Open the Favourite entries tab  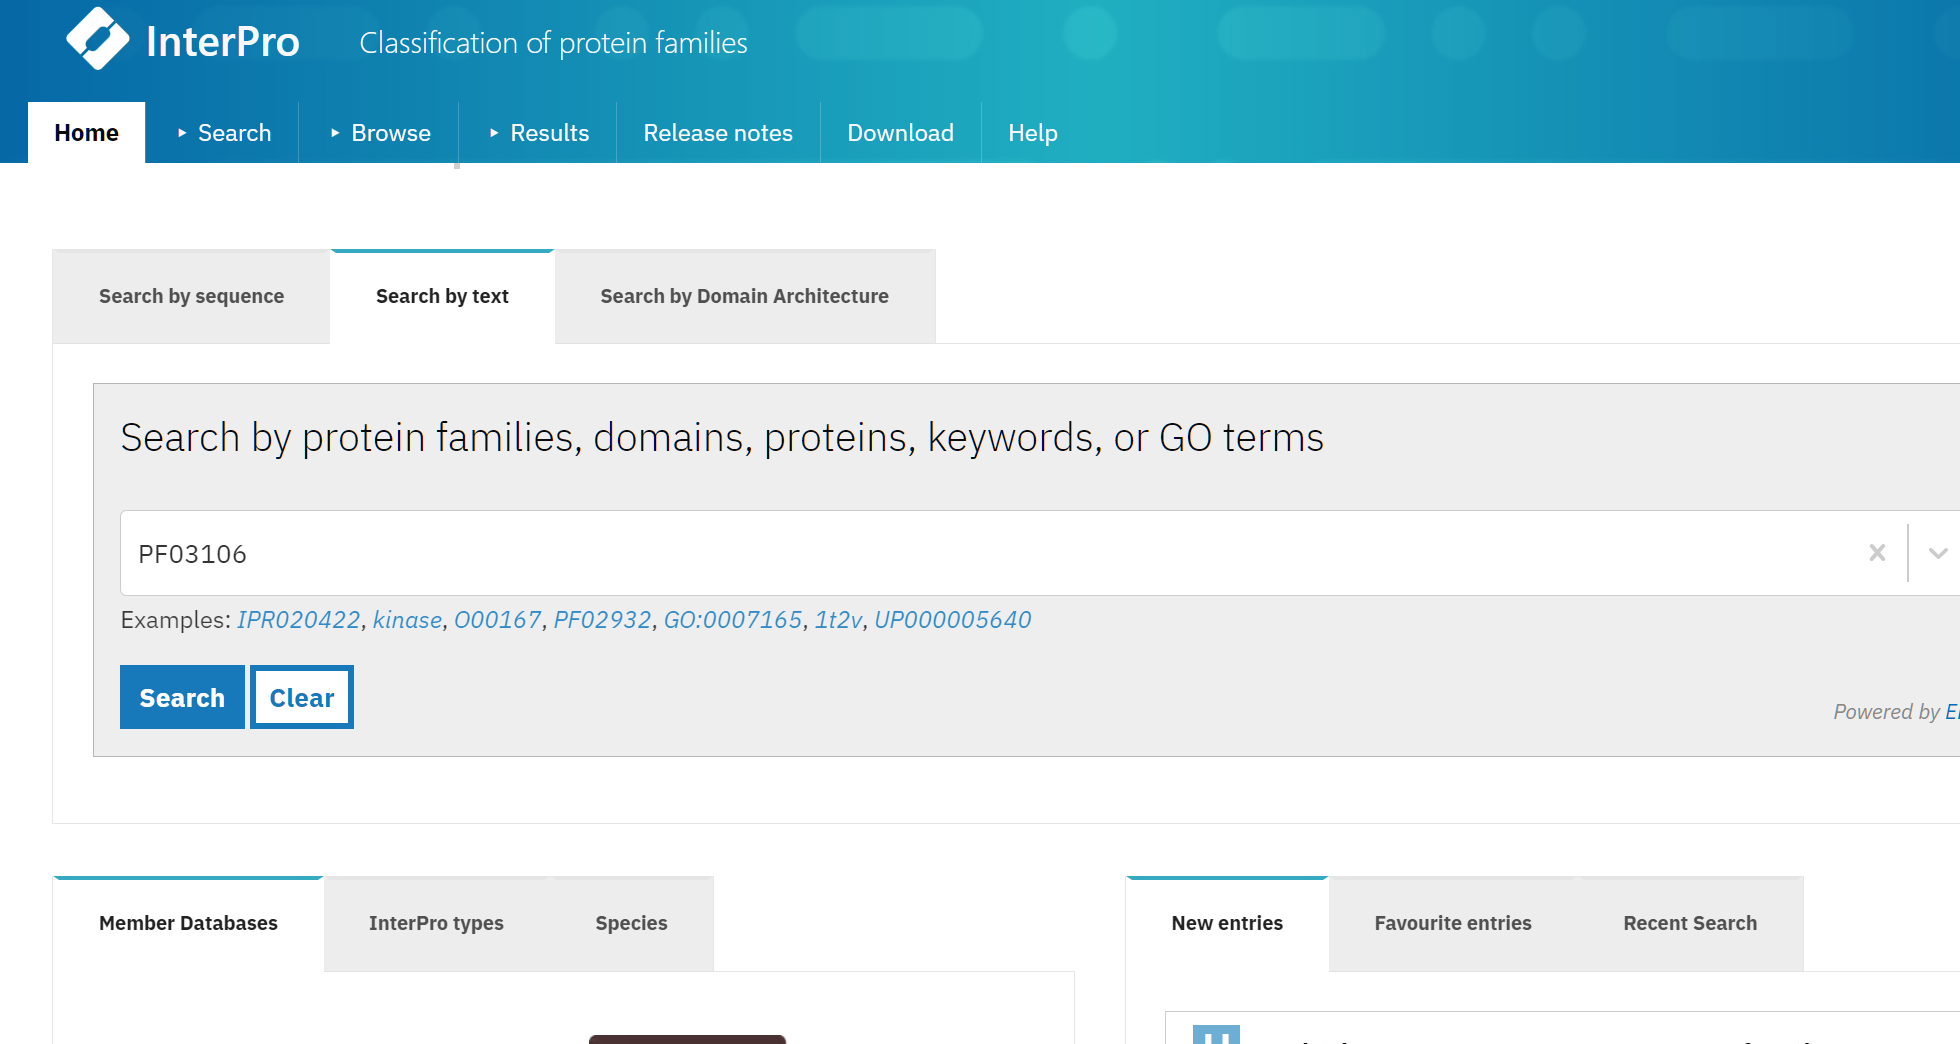(x=1453, y=923)
